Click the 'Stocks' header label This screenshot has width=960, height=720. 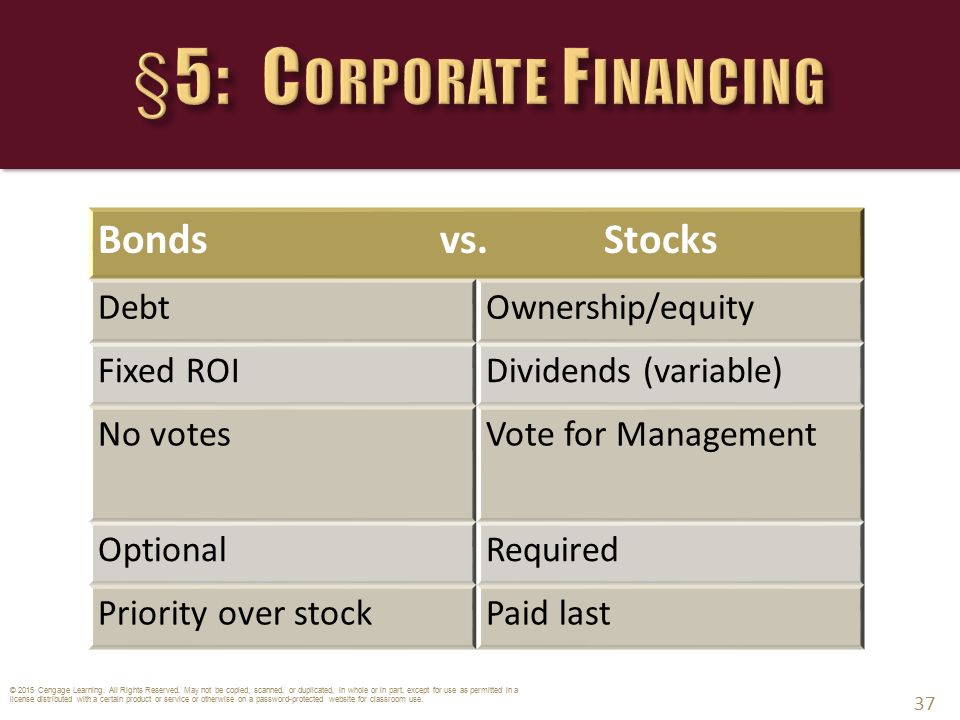coord(660,239)
